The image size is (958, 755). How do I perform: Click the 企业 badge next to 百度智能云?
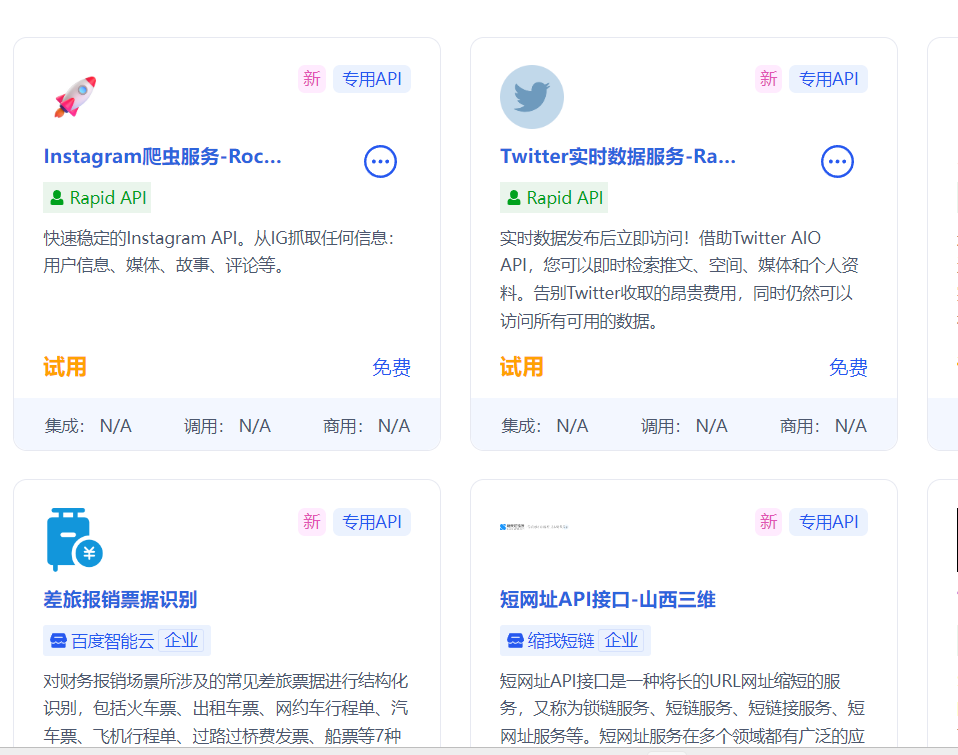point(181,640)
